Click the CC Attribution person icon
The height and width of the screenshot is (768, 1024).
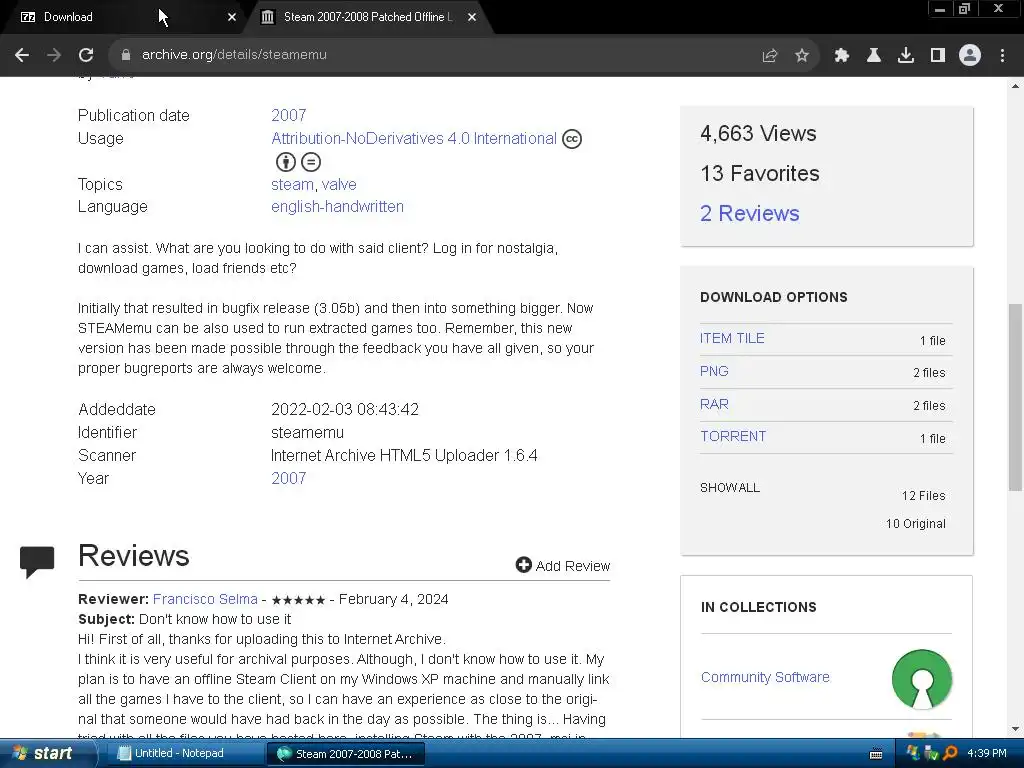pyautogui.click(x=285, y=161)
